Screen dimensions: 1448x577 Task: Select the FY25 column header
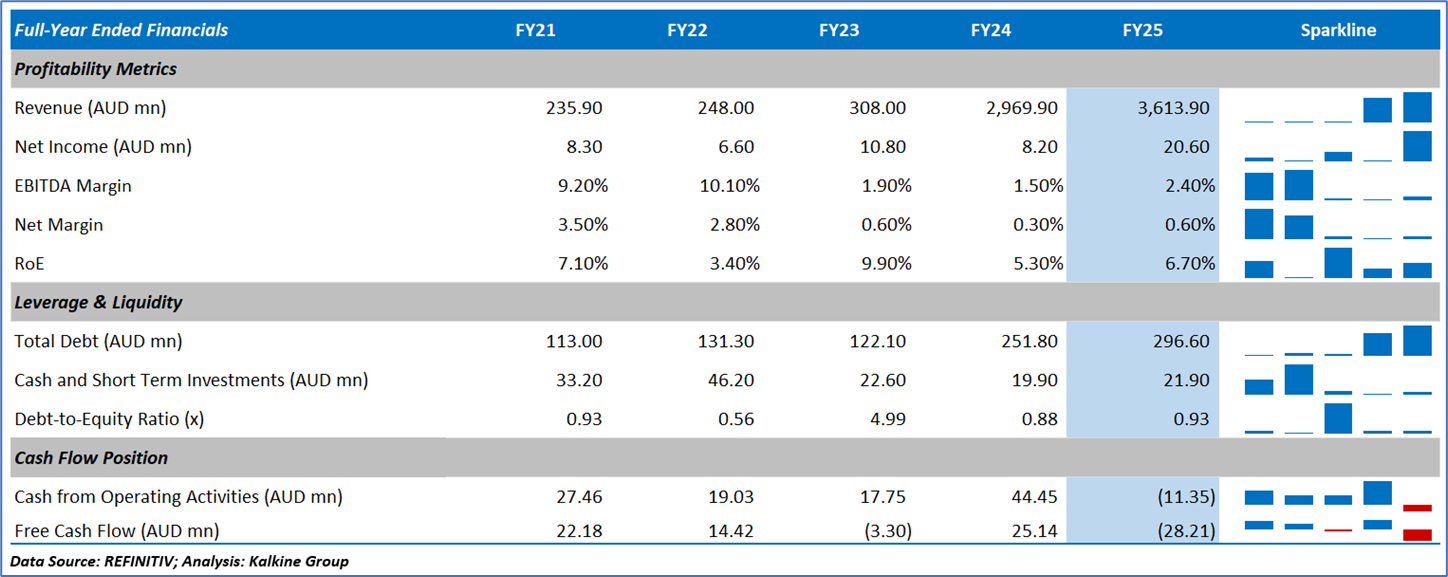tap(1142, 30)
